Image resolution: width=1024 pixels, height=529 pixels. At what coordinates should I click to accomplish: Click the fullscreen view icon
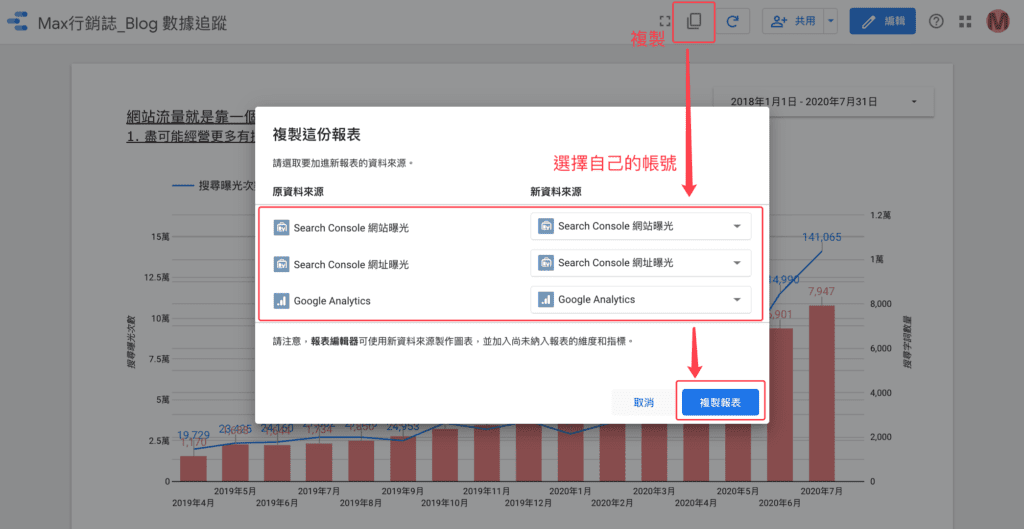click(x=665, y=21)
